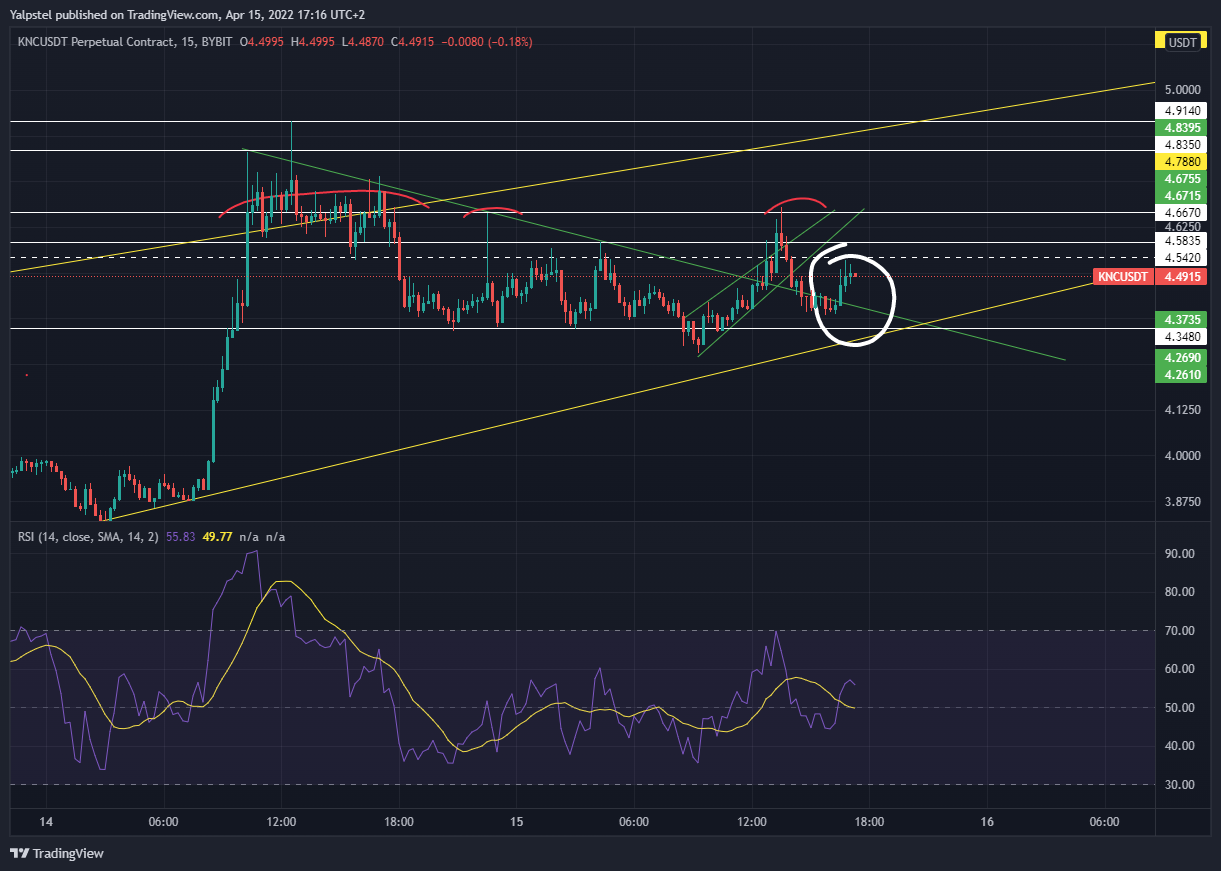Click the 4.8350 price level label
Image resolution: width=1221 pixels, height=871 pixels.
(x=1182, y=145)
